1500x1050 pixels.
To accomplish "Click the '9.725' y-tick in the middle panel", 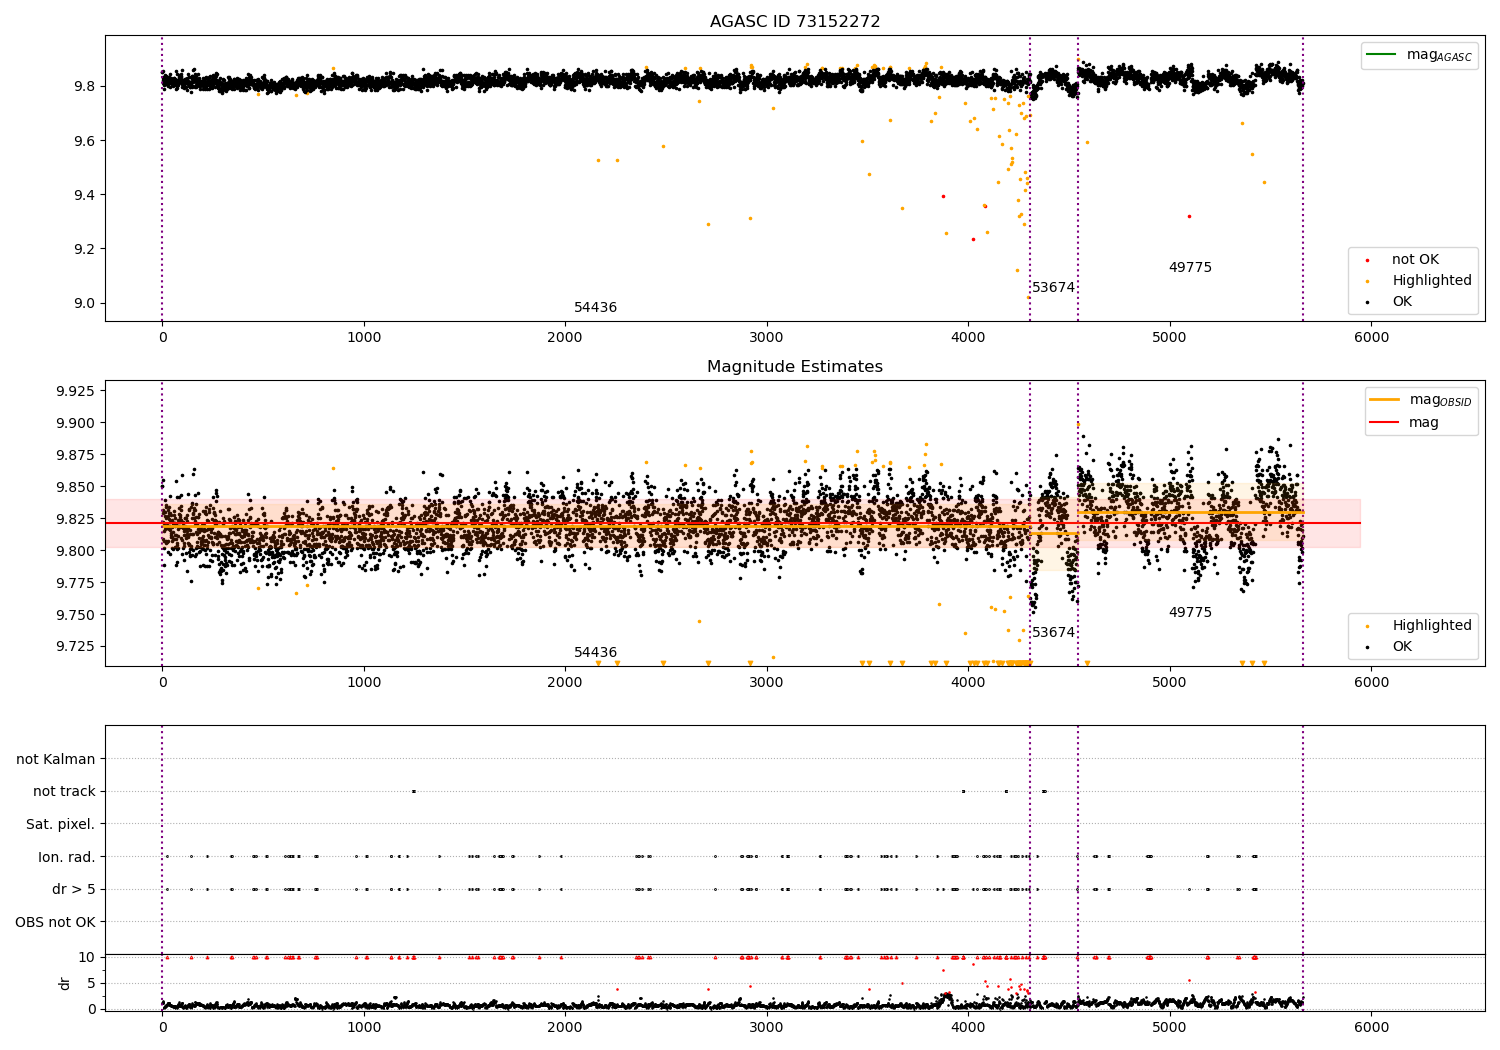I will 76,647.
